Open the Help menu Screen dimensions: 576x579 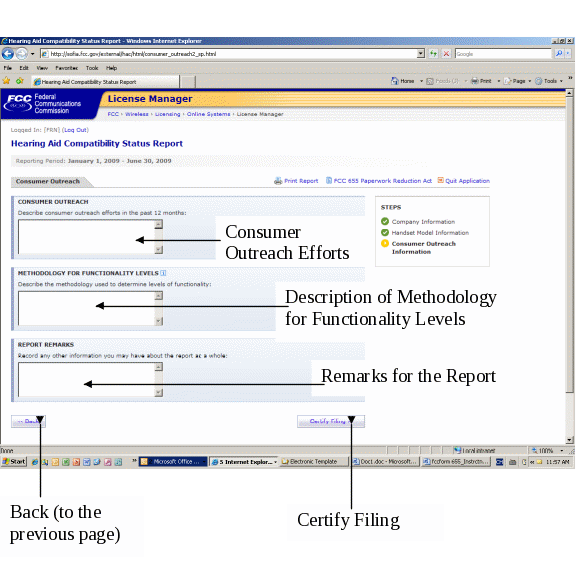[112, 68]
